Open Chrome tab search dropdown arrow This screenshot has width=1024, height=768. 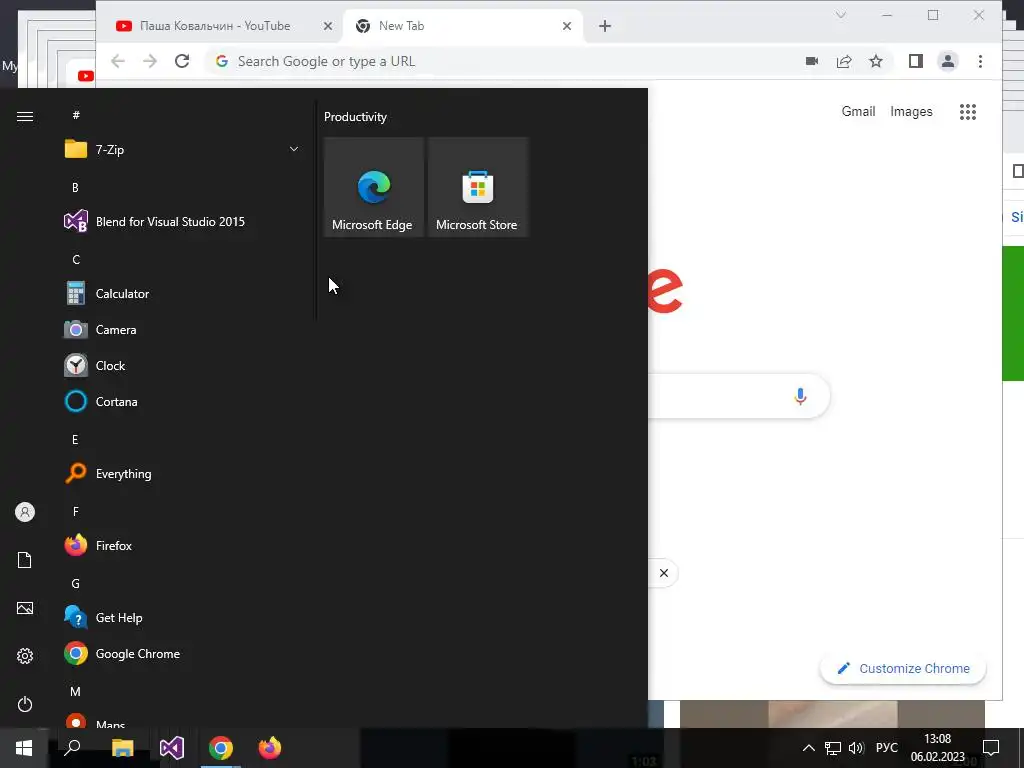(841, 15)
